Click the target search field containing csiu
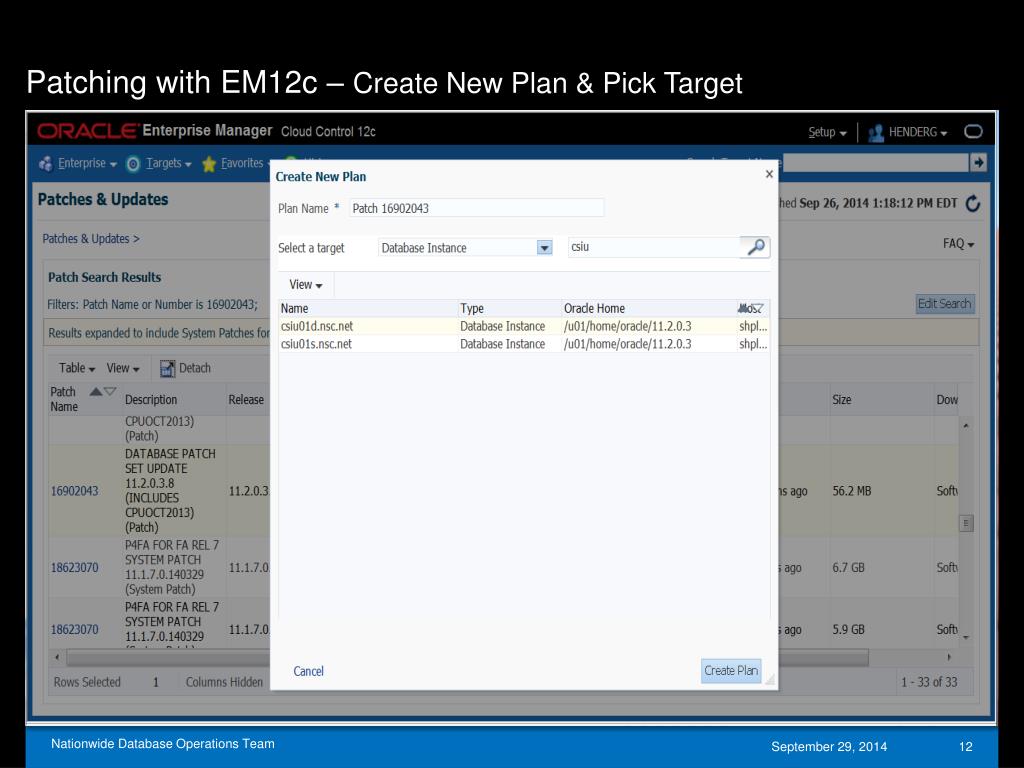Viewport: 1024px width, 768px height. point(654,247)
